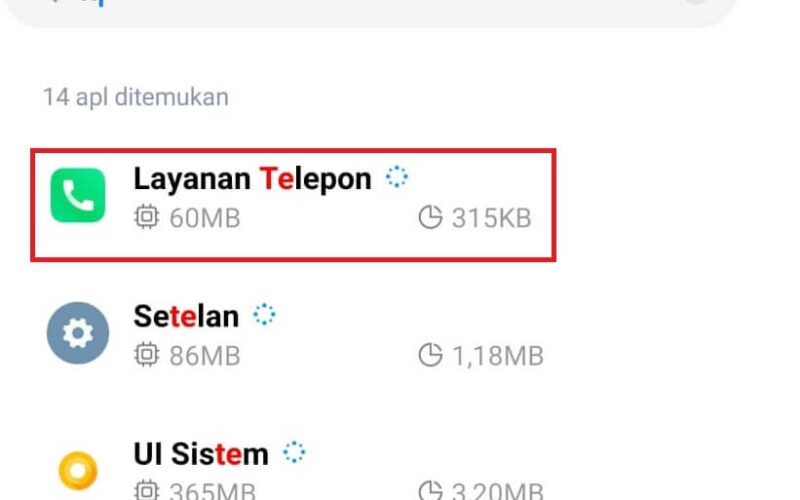Screen dimensions: 800x500
Task: Click the dotted circle beside UI Sistem
Action: [294, 452]
